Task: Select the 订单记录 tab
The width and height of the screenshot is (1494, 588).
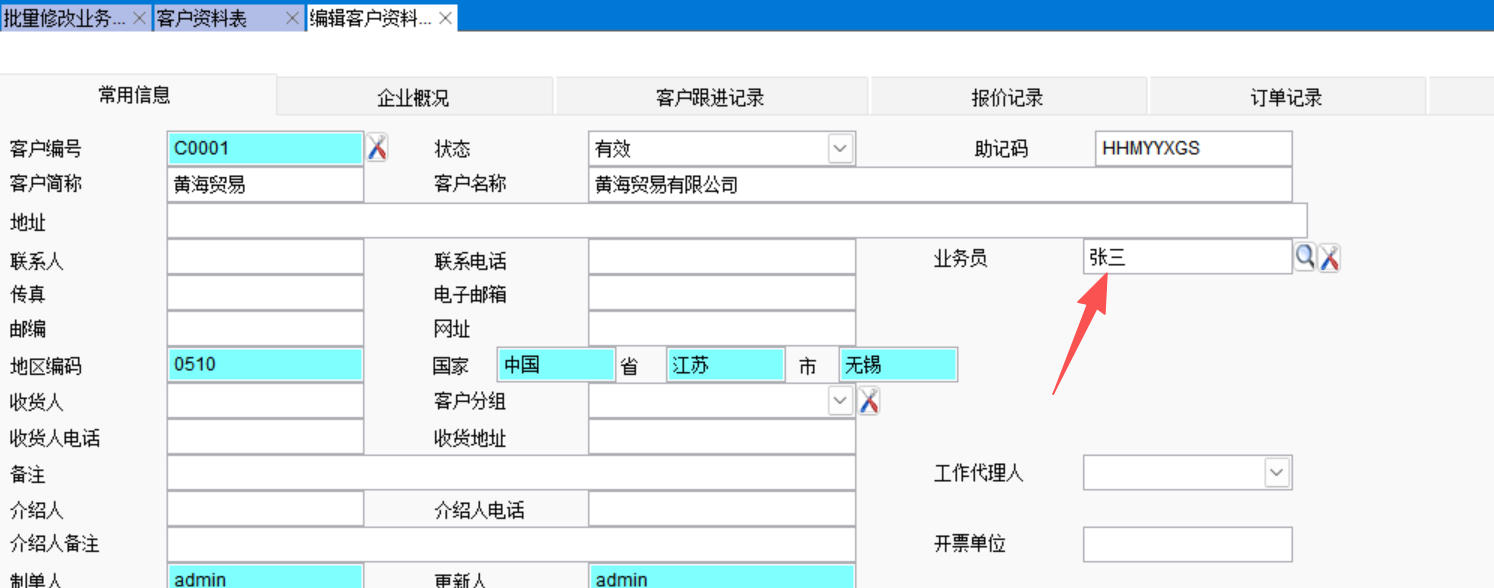Action: [1286, 98]
